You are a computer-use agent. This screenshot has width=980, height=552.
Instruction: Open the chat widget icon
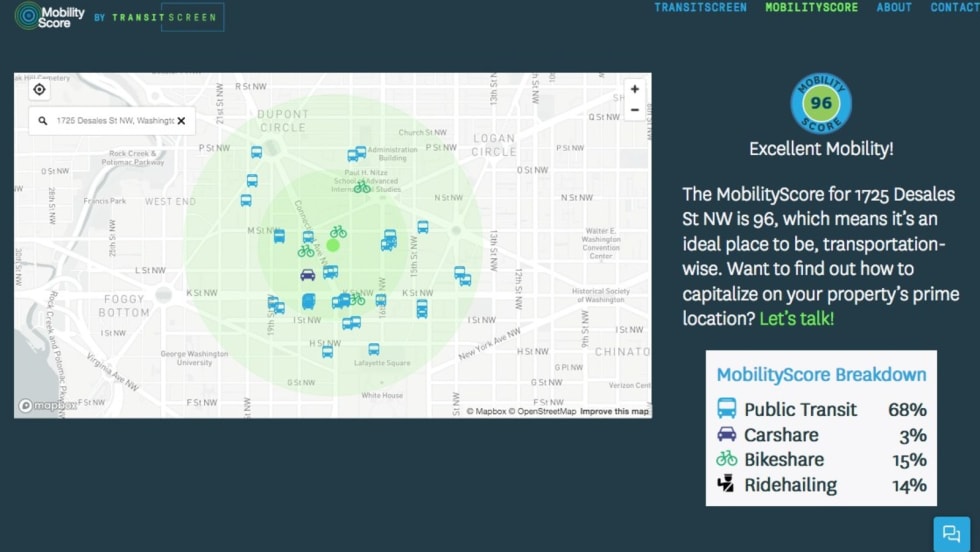click(x=951, y=533)
